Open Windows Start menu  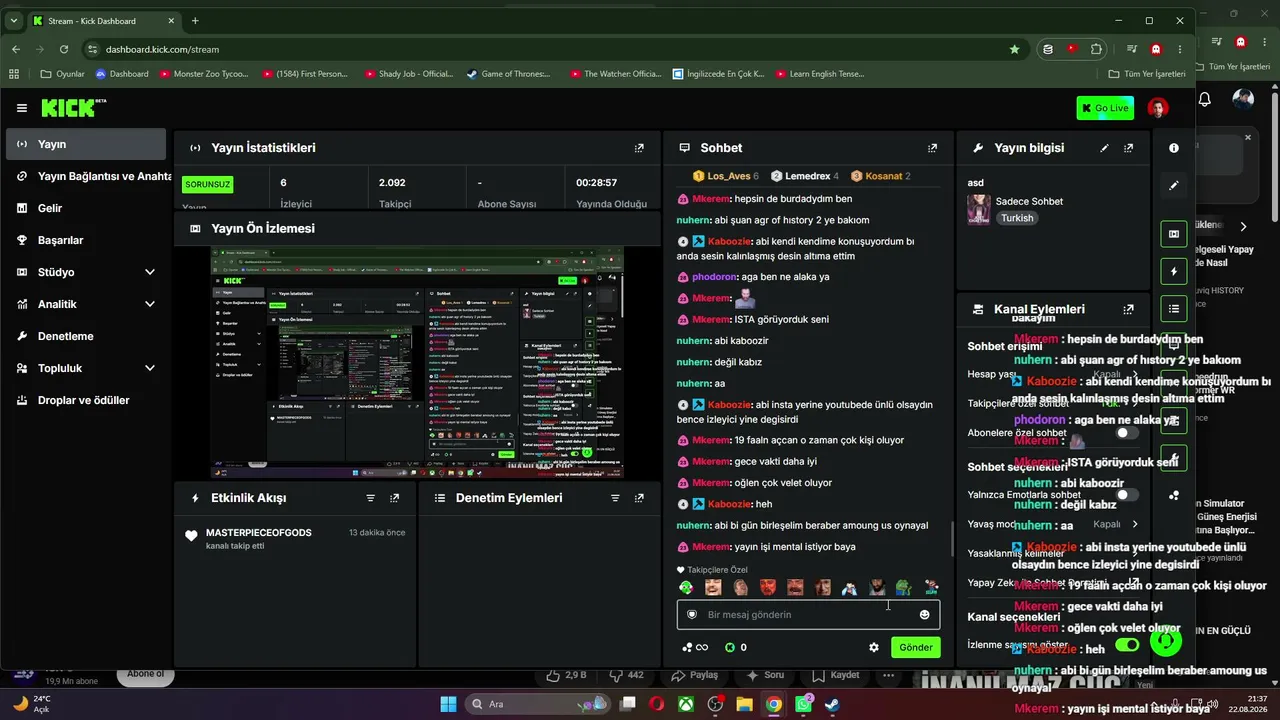pyautogui.click(x=447, y=704)
